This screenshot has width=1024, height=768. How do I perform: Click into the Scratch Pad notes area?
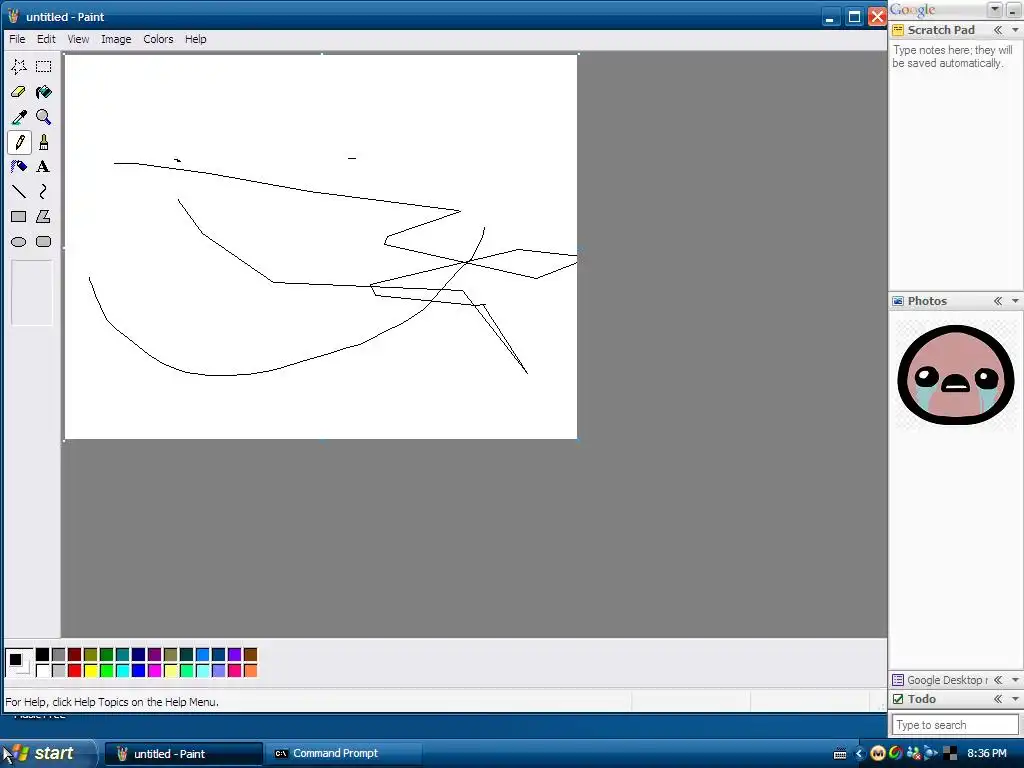[x=954, y=163]
